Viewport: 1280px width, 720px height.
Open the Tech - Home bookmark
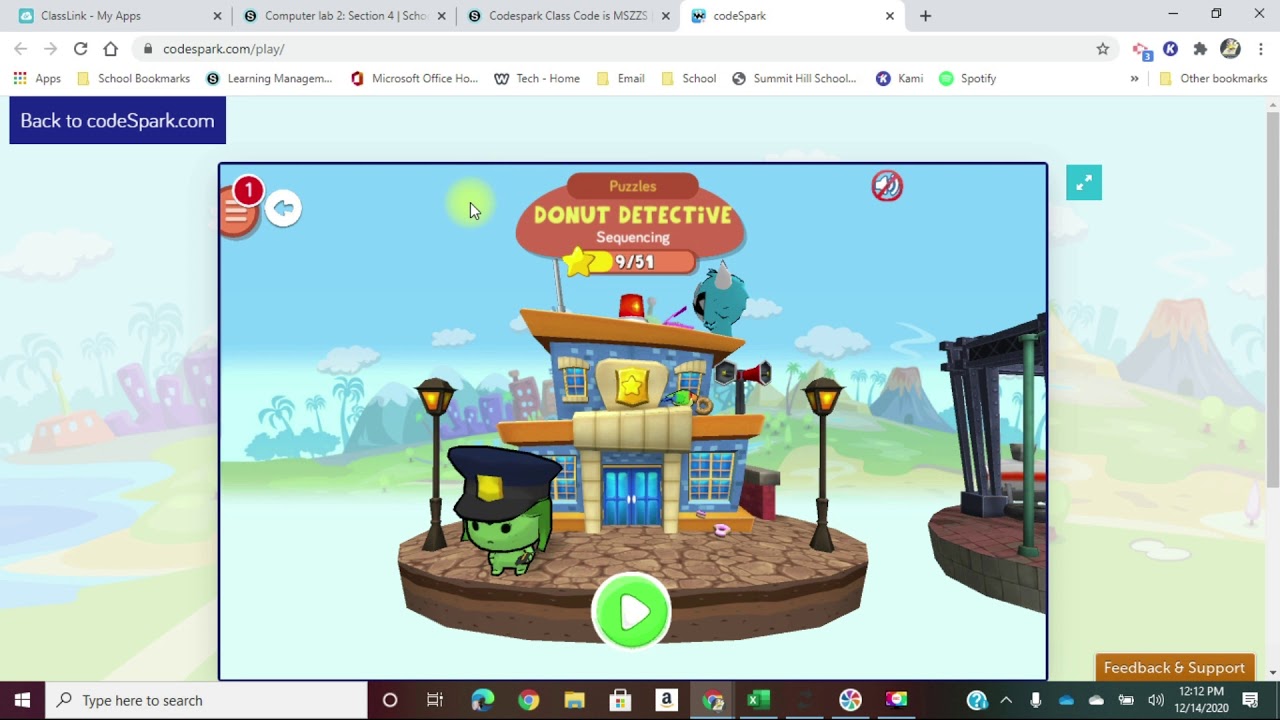click(x=537, y=78)
